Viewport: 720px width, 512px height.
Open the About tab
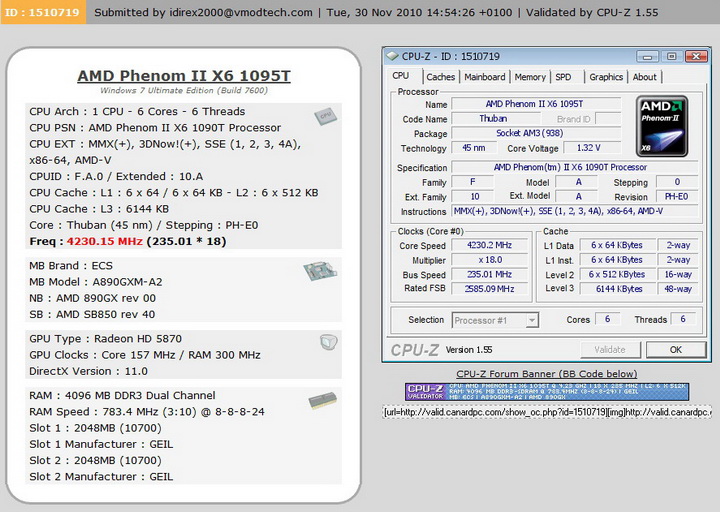645,77
